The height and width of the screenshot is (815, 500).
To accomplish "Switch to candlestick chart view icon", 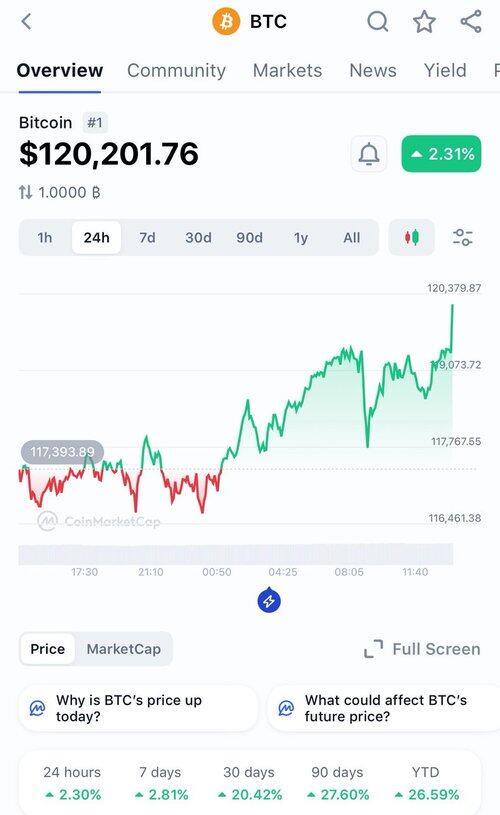I will [412, 238].
